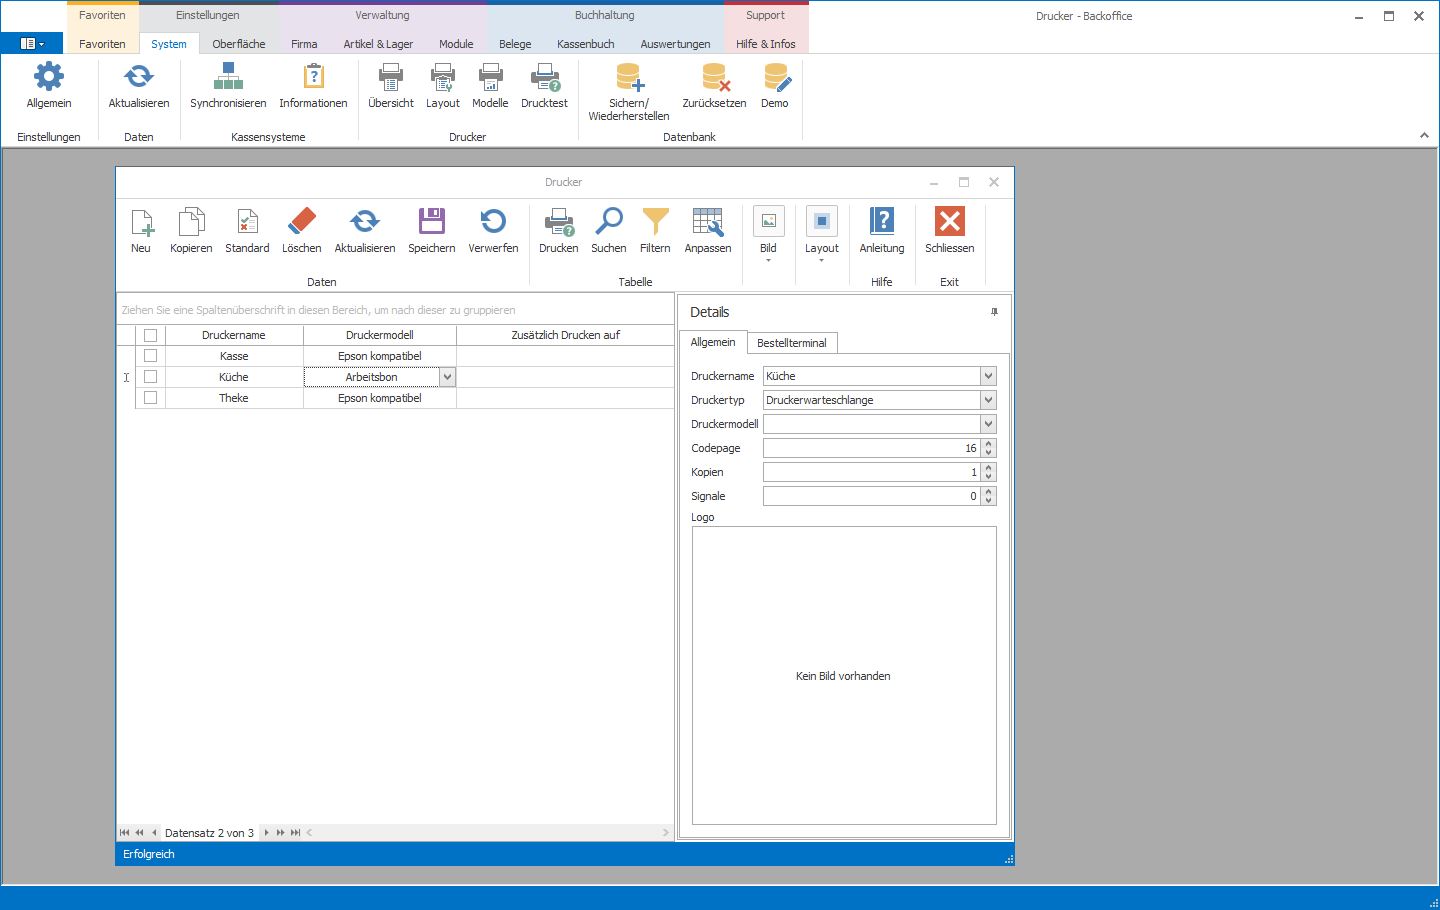Discard changes with Verwerfen

493,231
